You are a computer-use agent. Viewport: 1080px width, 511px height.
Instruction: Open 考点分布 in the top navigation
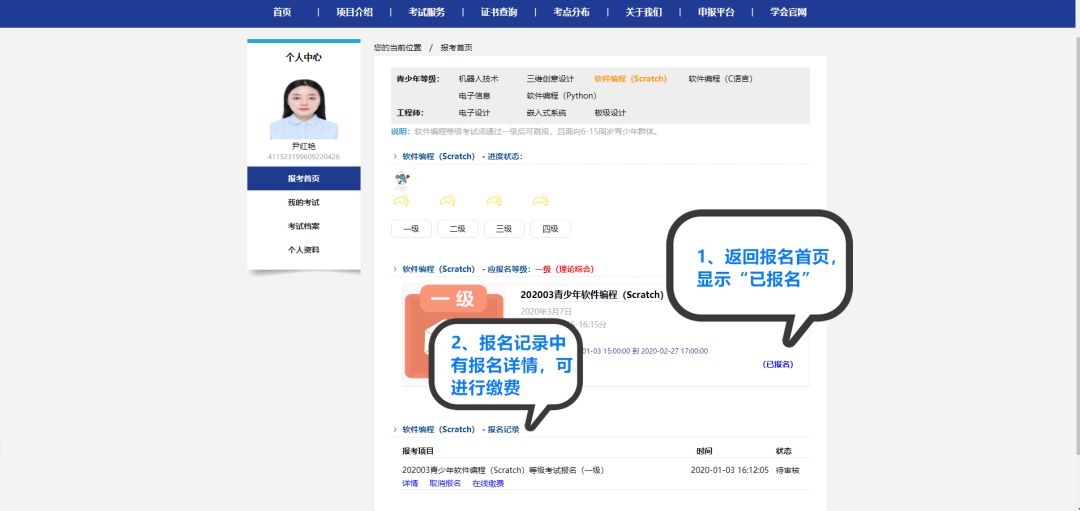pyautogui.click(x=571, y=12)
